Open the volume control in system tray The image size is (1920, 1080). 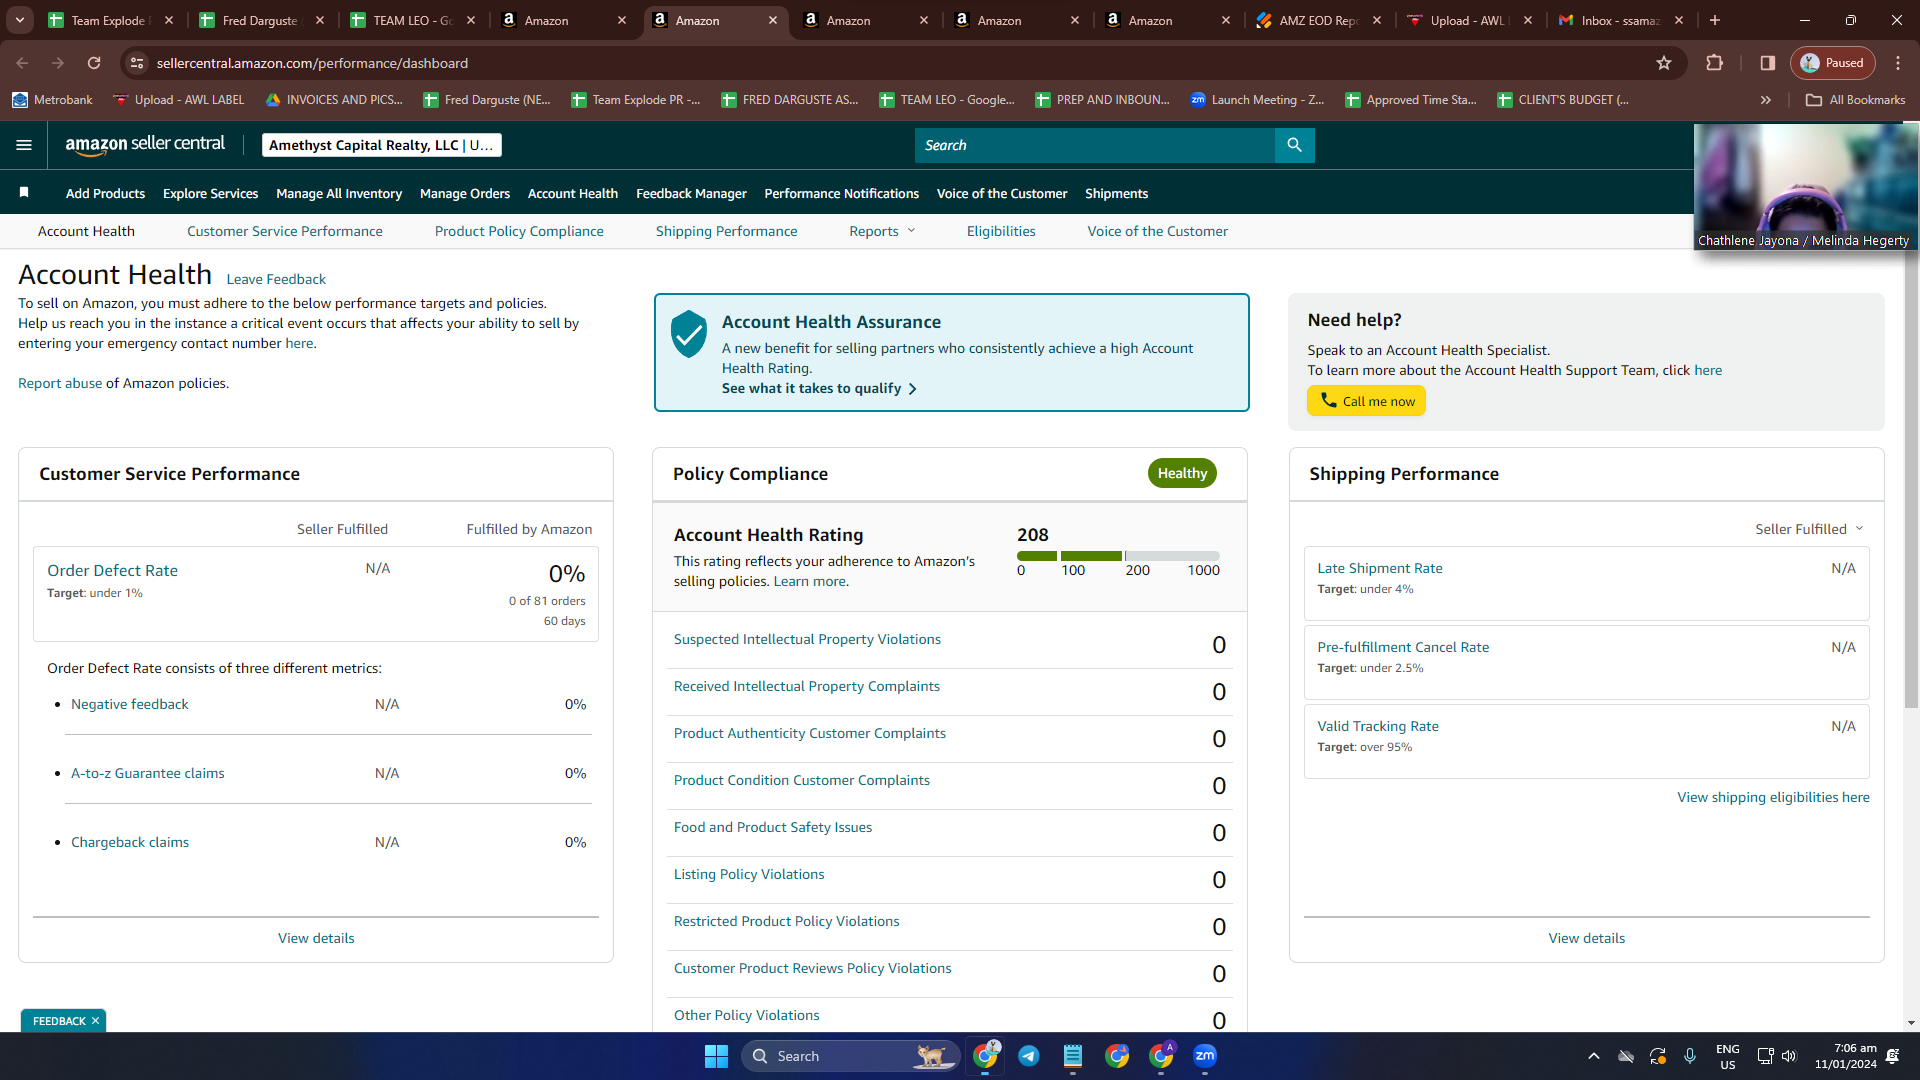1789,1056
